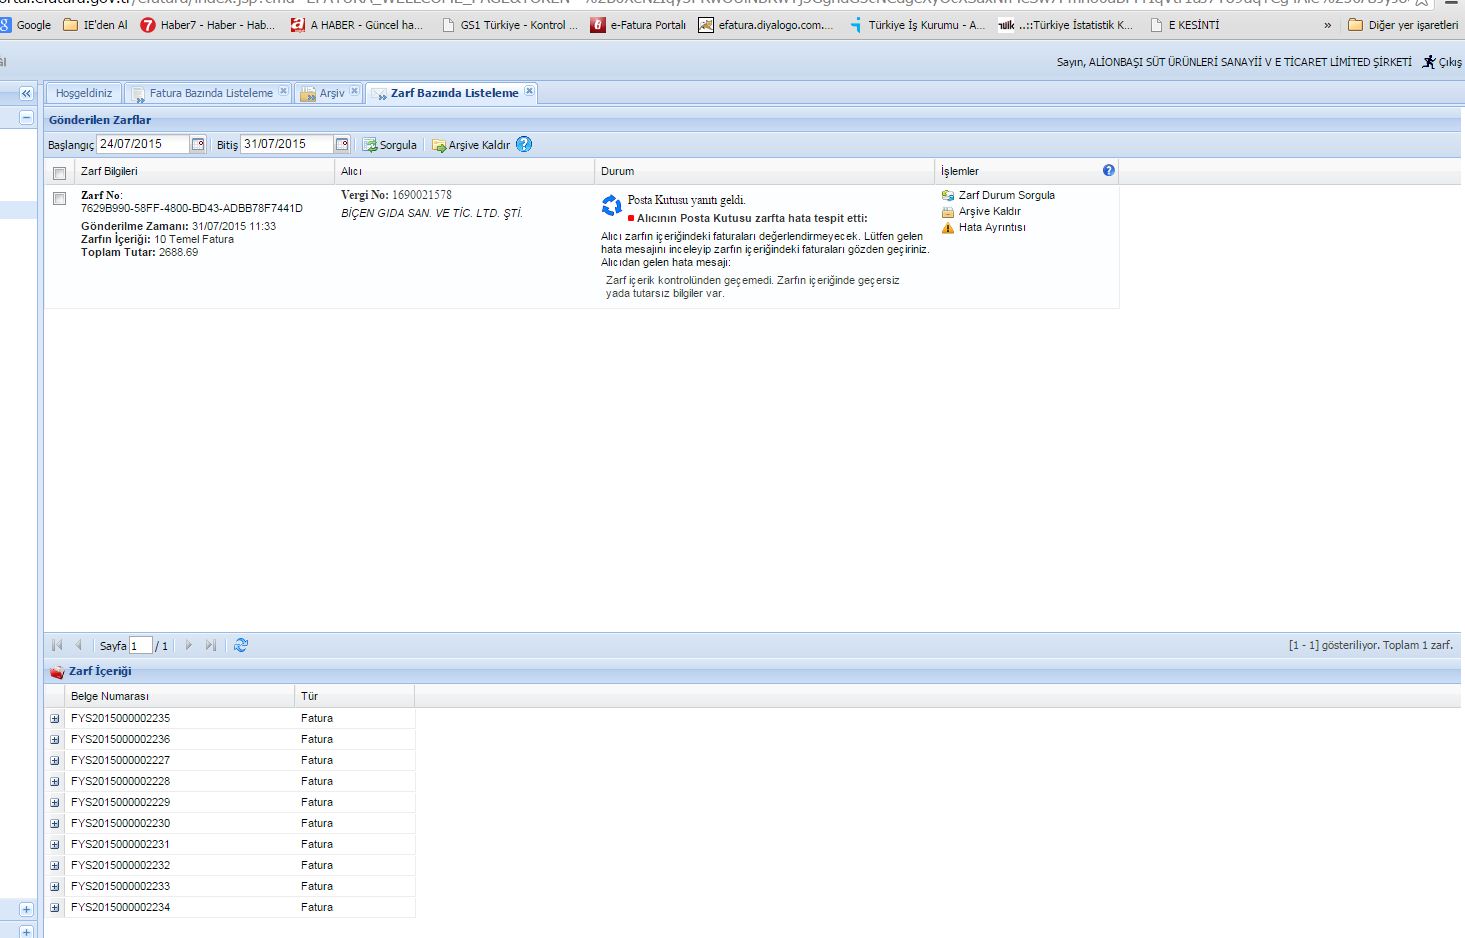Tick the select-all checkbox in the header

(60, 172)
